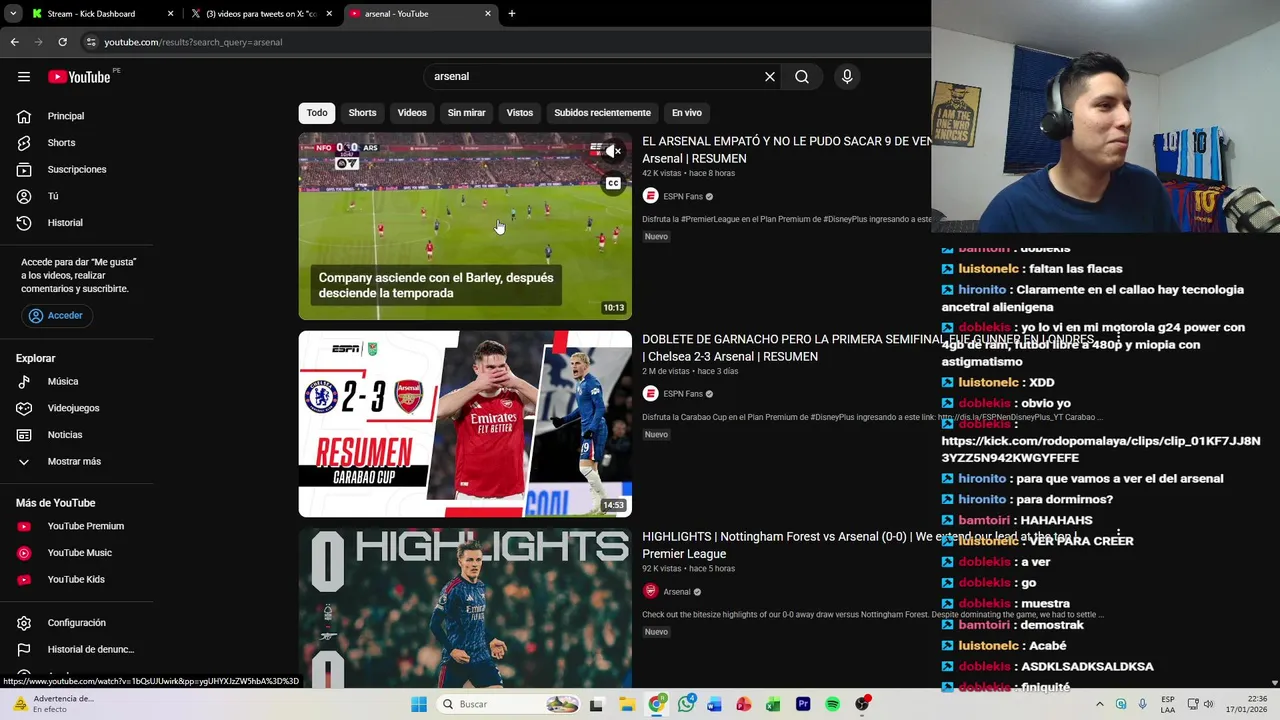1280x720 pixels.
Task: Open Configuración in the sidebar
Action: pyautogui.click(x=77, y=623)
